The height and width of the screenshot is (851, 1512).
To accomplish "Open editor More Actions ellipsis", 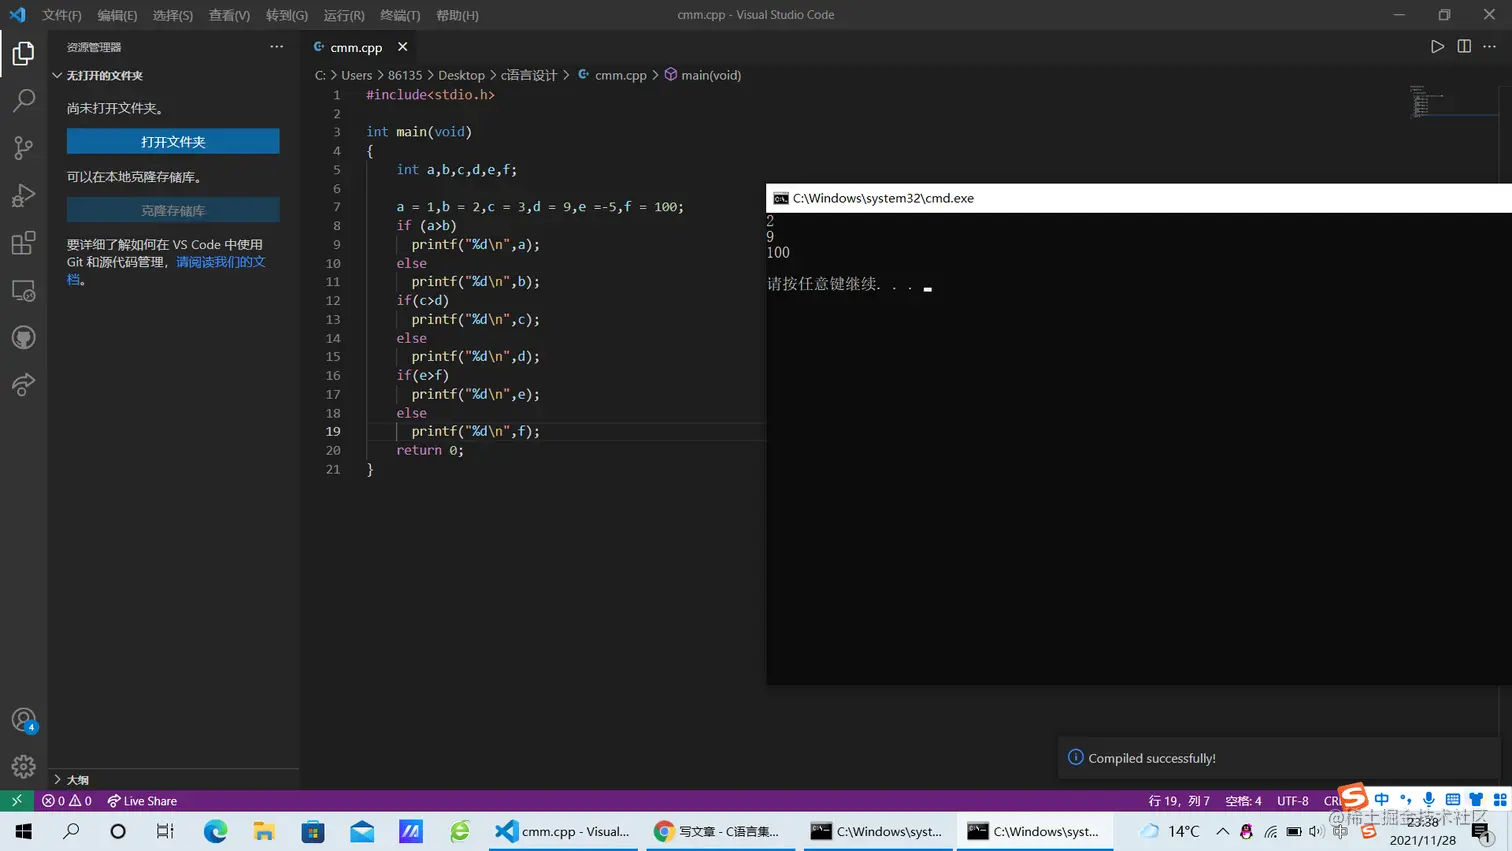I will [1490, 47].
